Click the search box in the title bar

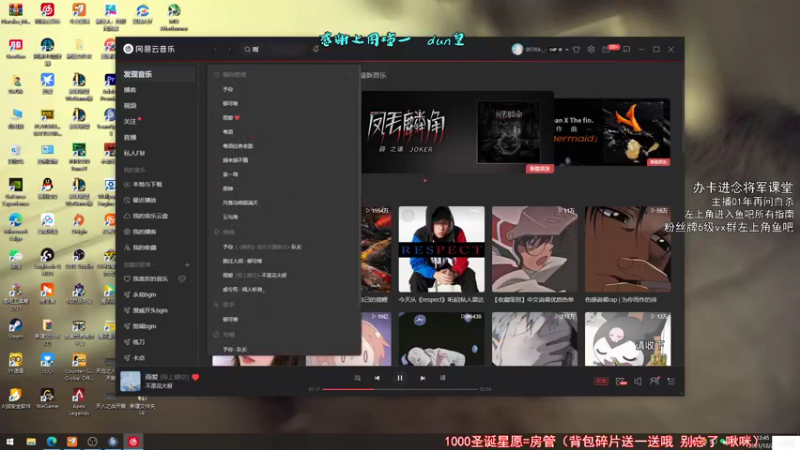pos(274,49)
